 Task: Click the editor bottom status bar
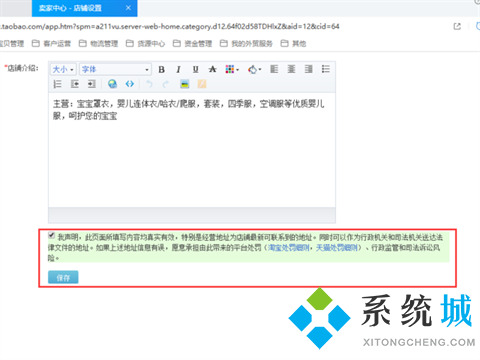pos(192,215)
